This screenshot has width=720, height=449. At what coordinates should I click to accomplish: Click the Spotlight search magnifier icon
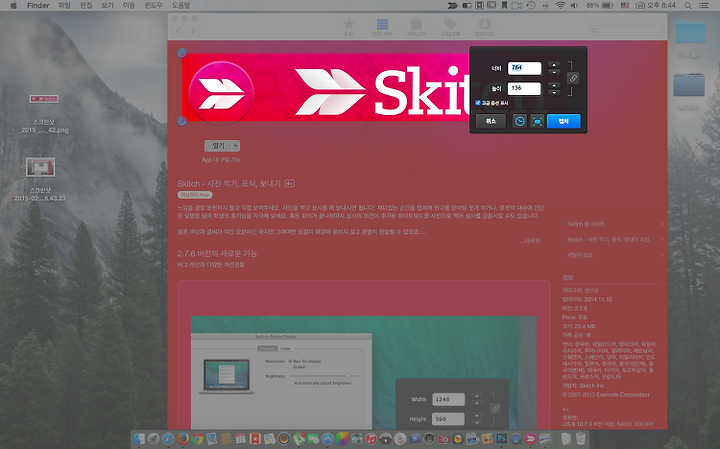click(688, 6)
